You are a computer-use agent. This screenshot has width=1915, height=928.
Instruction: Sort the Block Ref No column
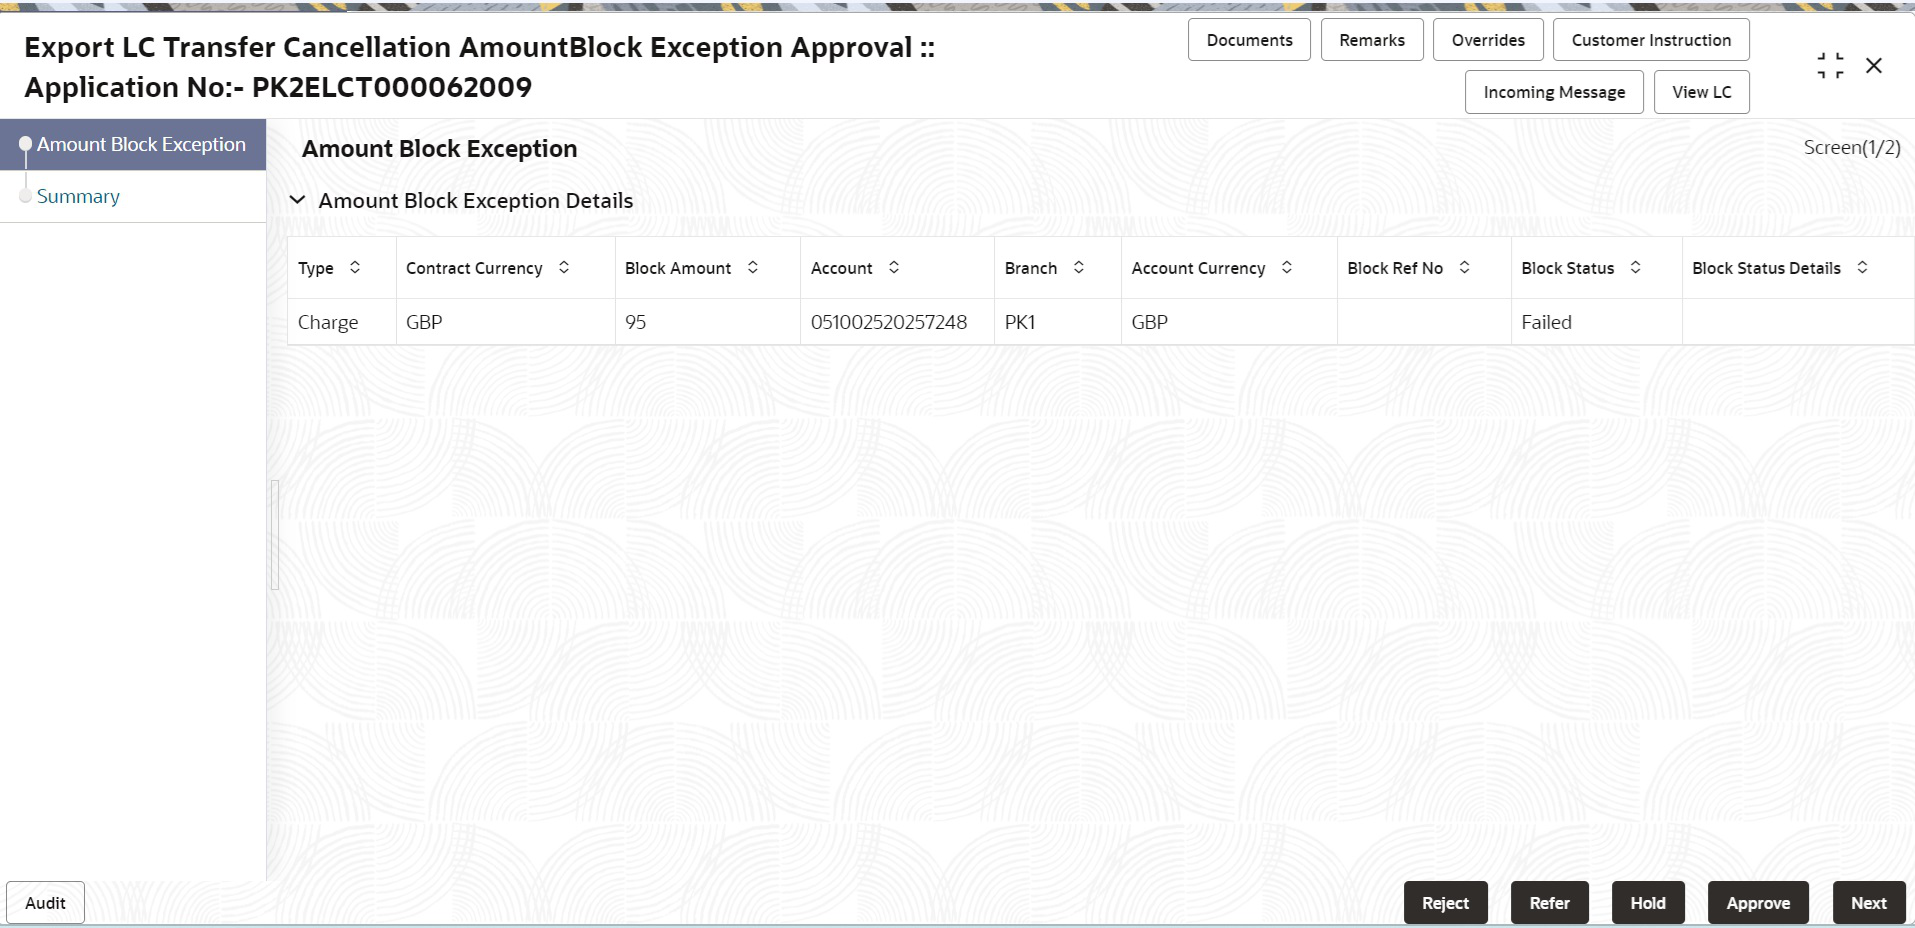pyautogui.click(x=1465, y=267)
